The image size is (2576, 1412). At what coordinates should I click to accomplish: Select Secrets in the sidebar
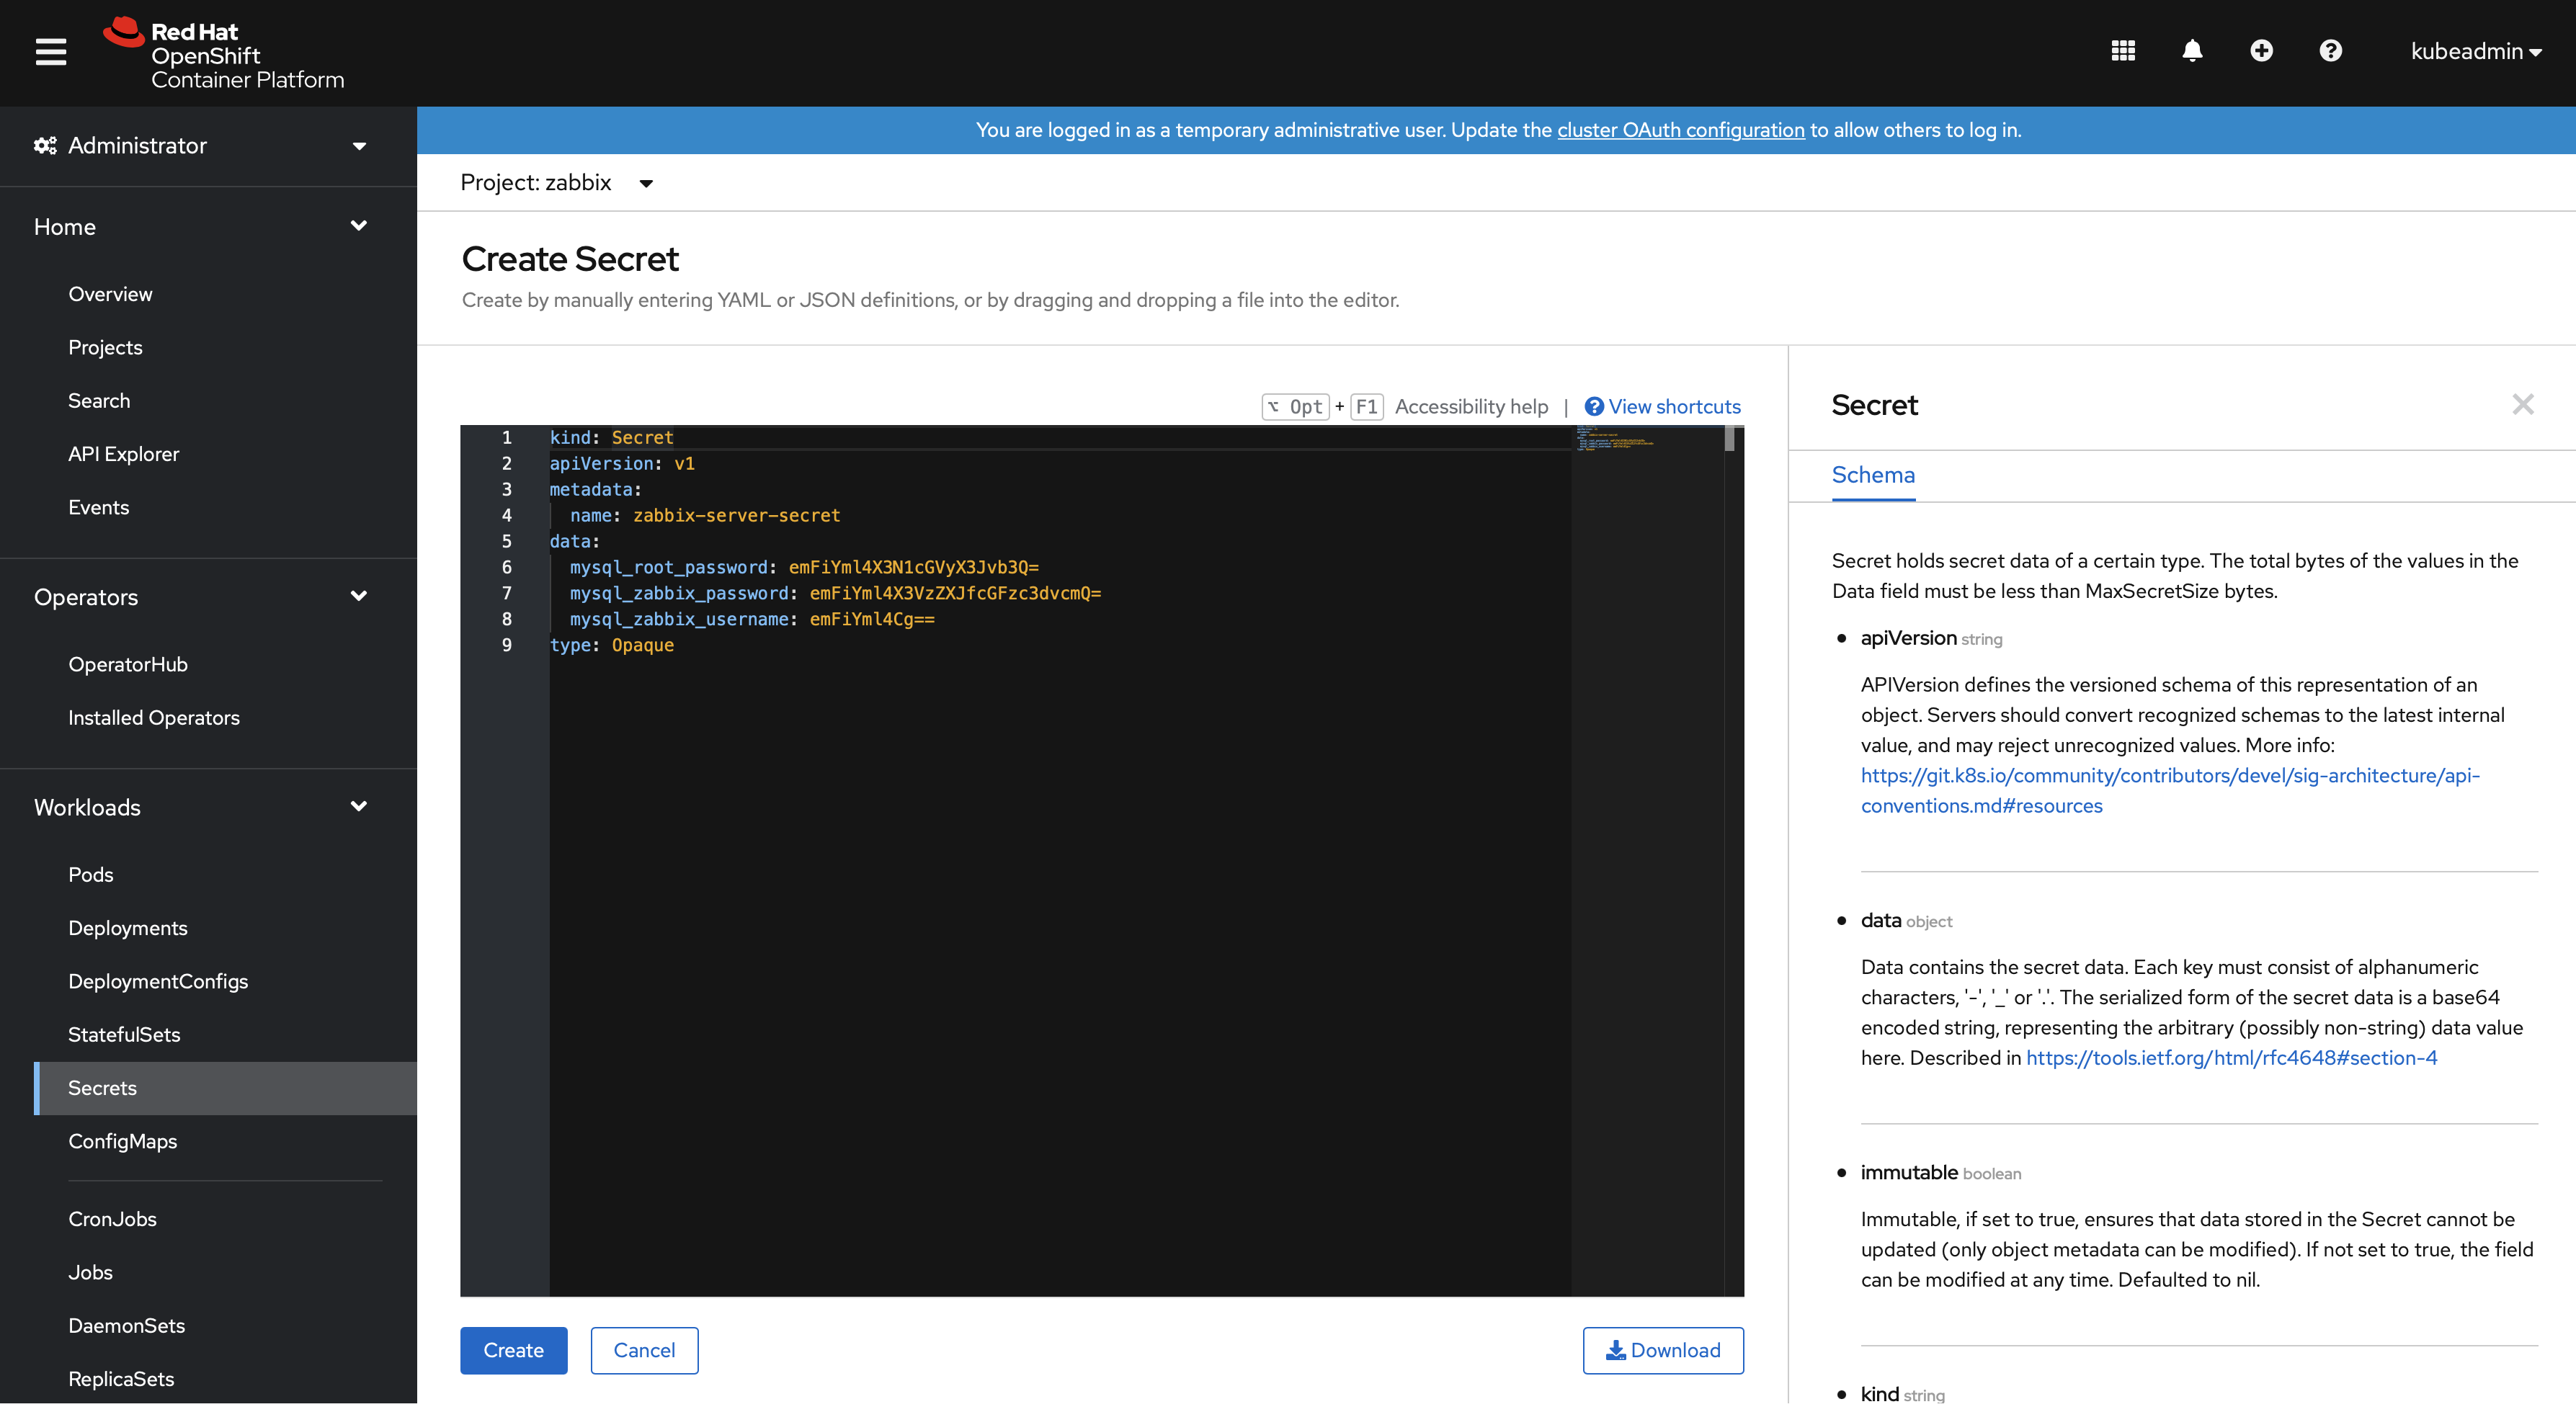pos(225,1089)
